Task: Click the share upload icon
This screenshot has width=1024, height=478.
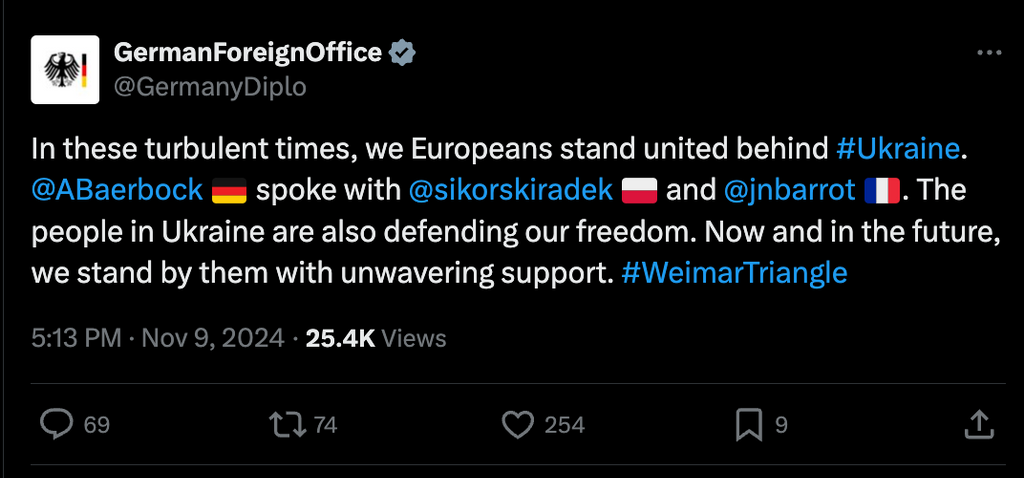Action: click(980, 424)
